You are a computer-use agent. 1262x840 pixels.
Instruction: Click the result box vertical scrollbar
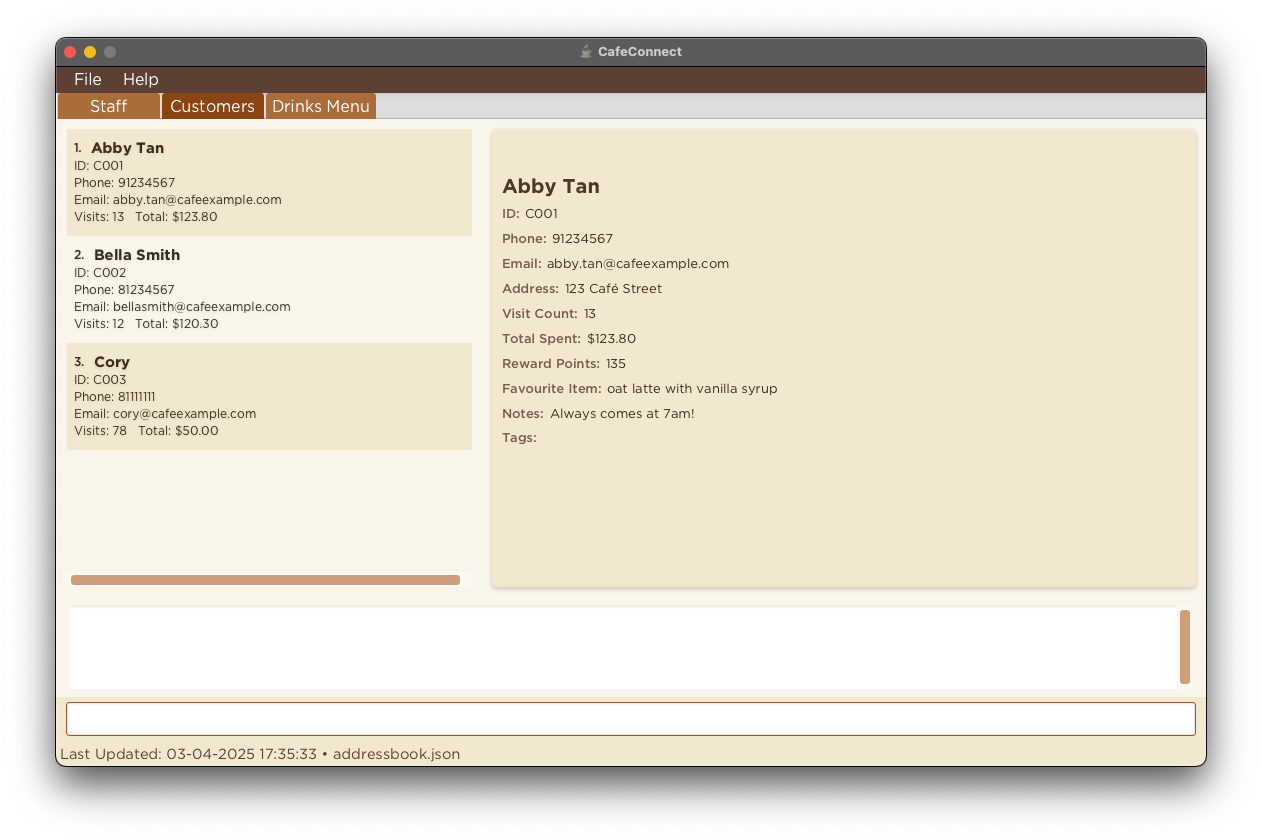[x=1185, y=647]
